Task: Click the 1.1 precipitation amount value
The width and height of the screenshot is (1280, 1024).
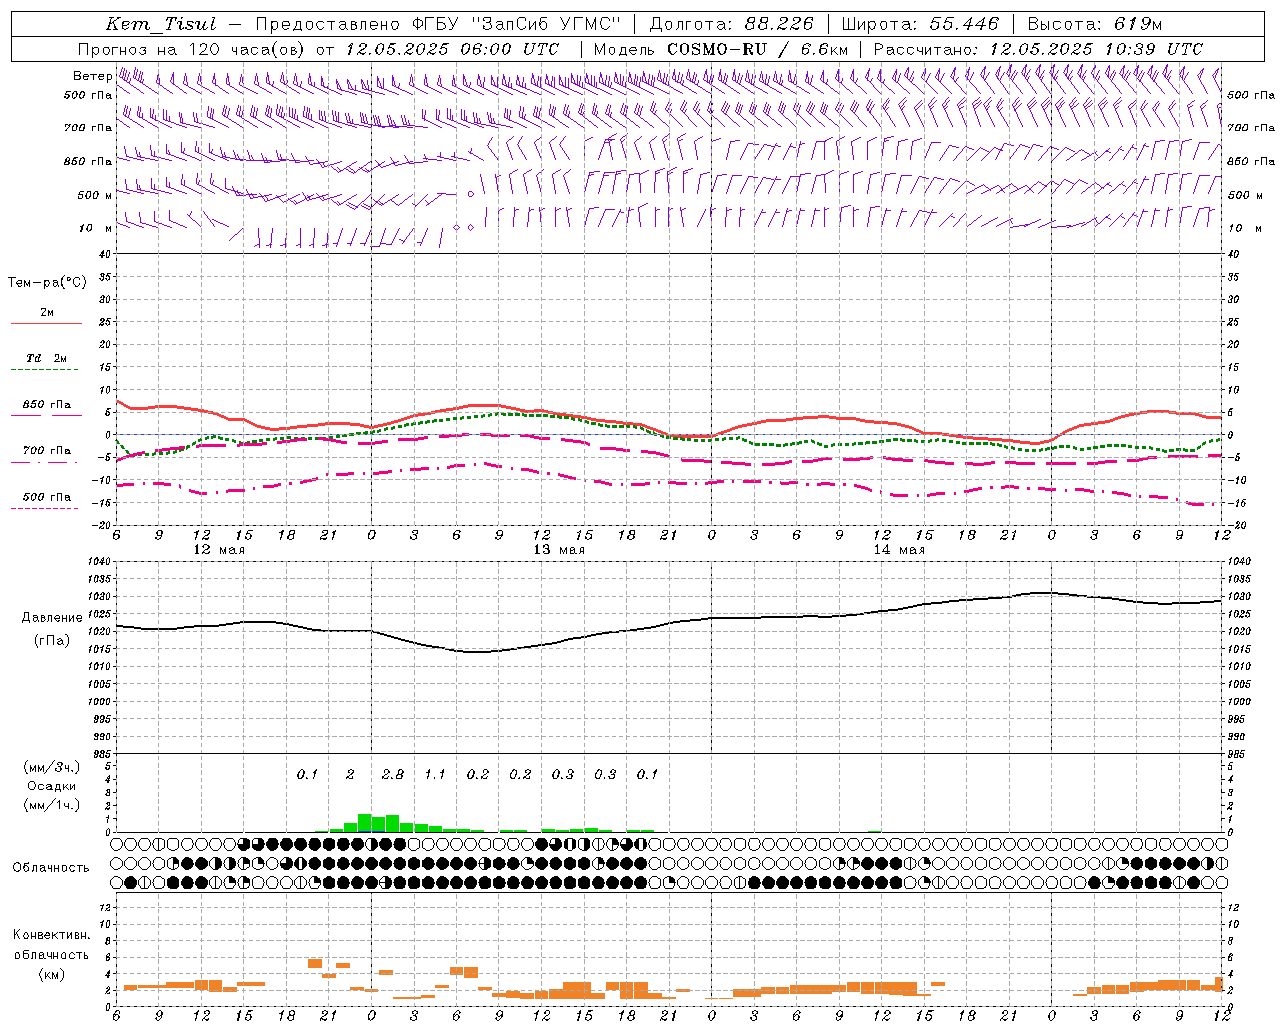Action: point(435,774)
